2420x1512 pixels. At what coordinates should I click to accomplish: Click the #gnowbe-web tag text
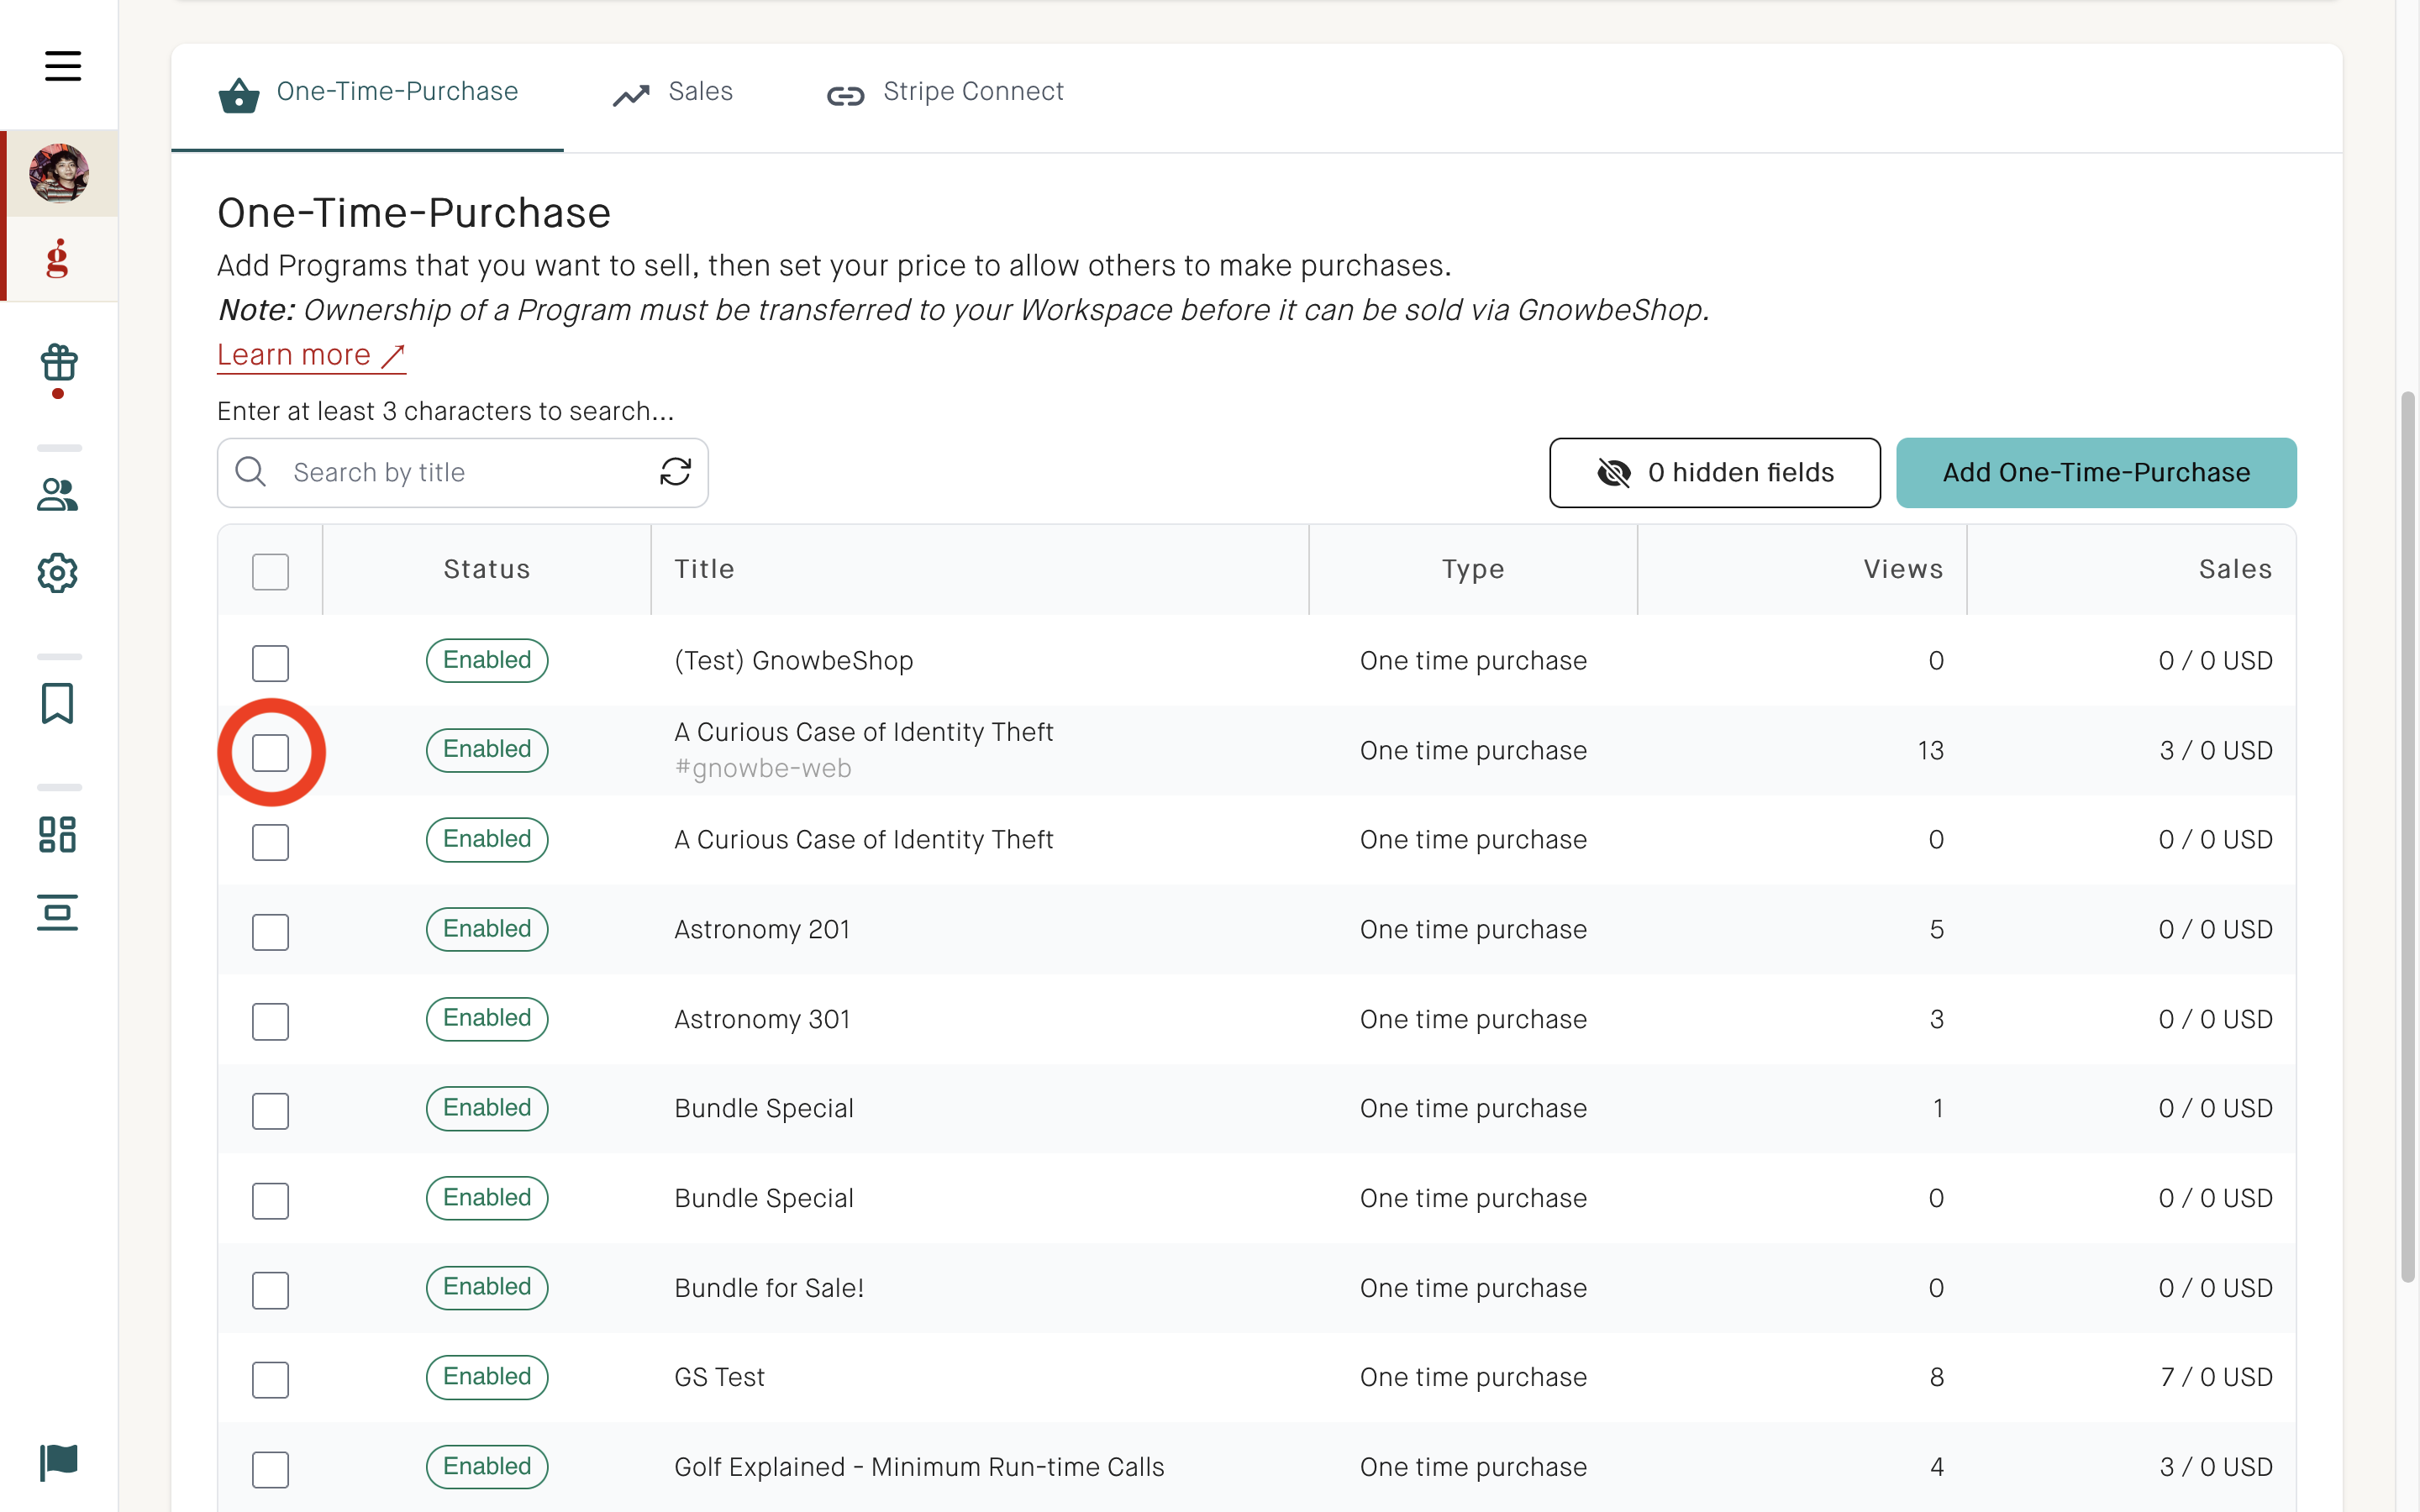[x=763, y=769]
